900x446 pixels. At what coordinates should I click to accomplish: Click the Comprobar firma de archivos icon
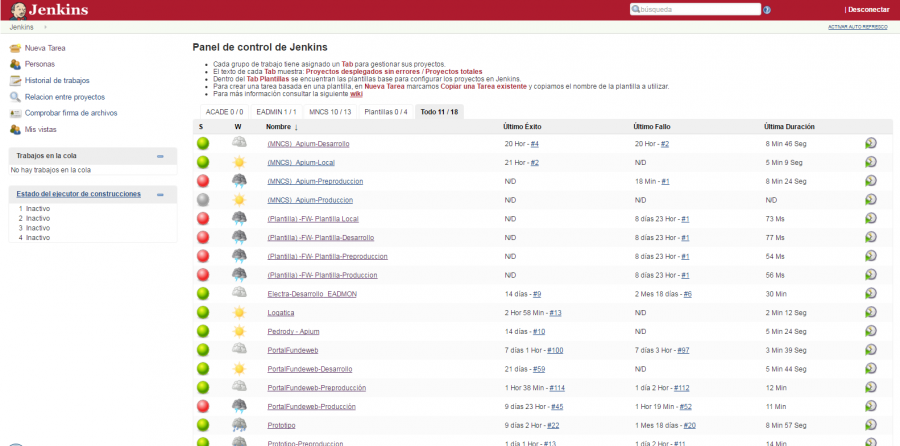pos(15,113)
